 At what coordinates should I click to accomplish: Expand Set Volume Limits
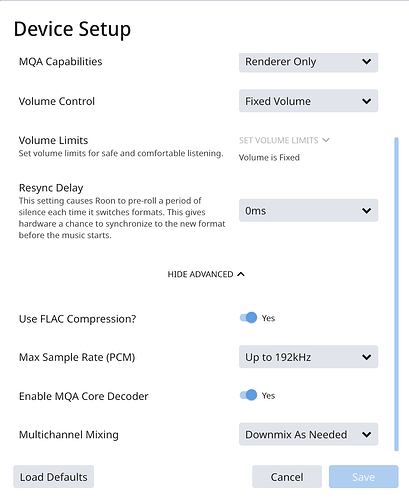(x=284, y=140)
